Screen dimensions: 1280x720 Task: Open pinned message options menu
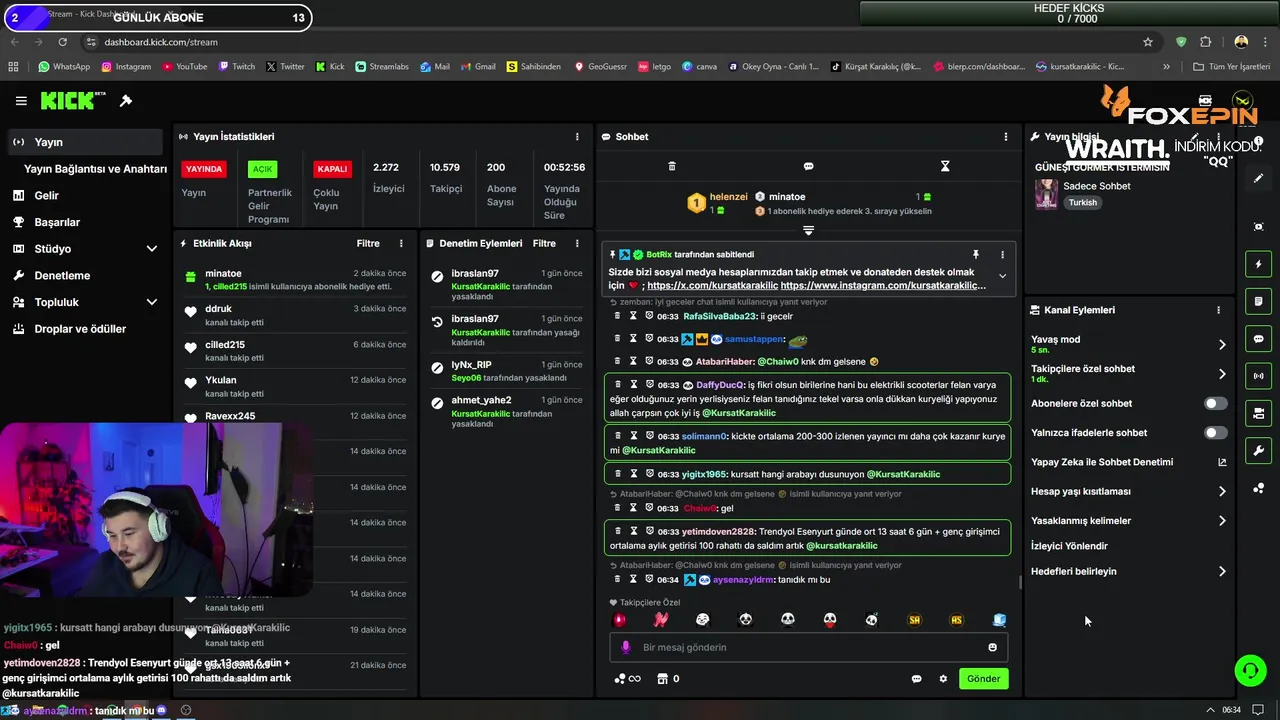[x=1002, y=255]
